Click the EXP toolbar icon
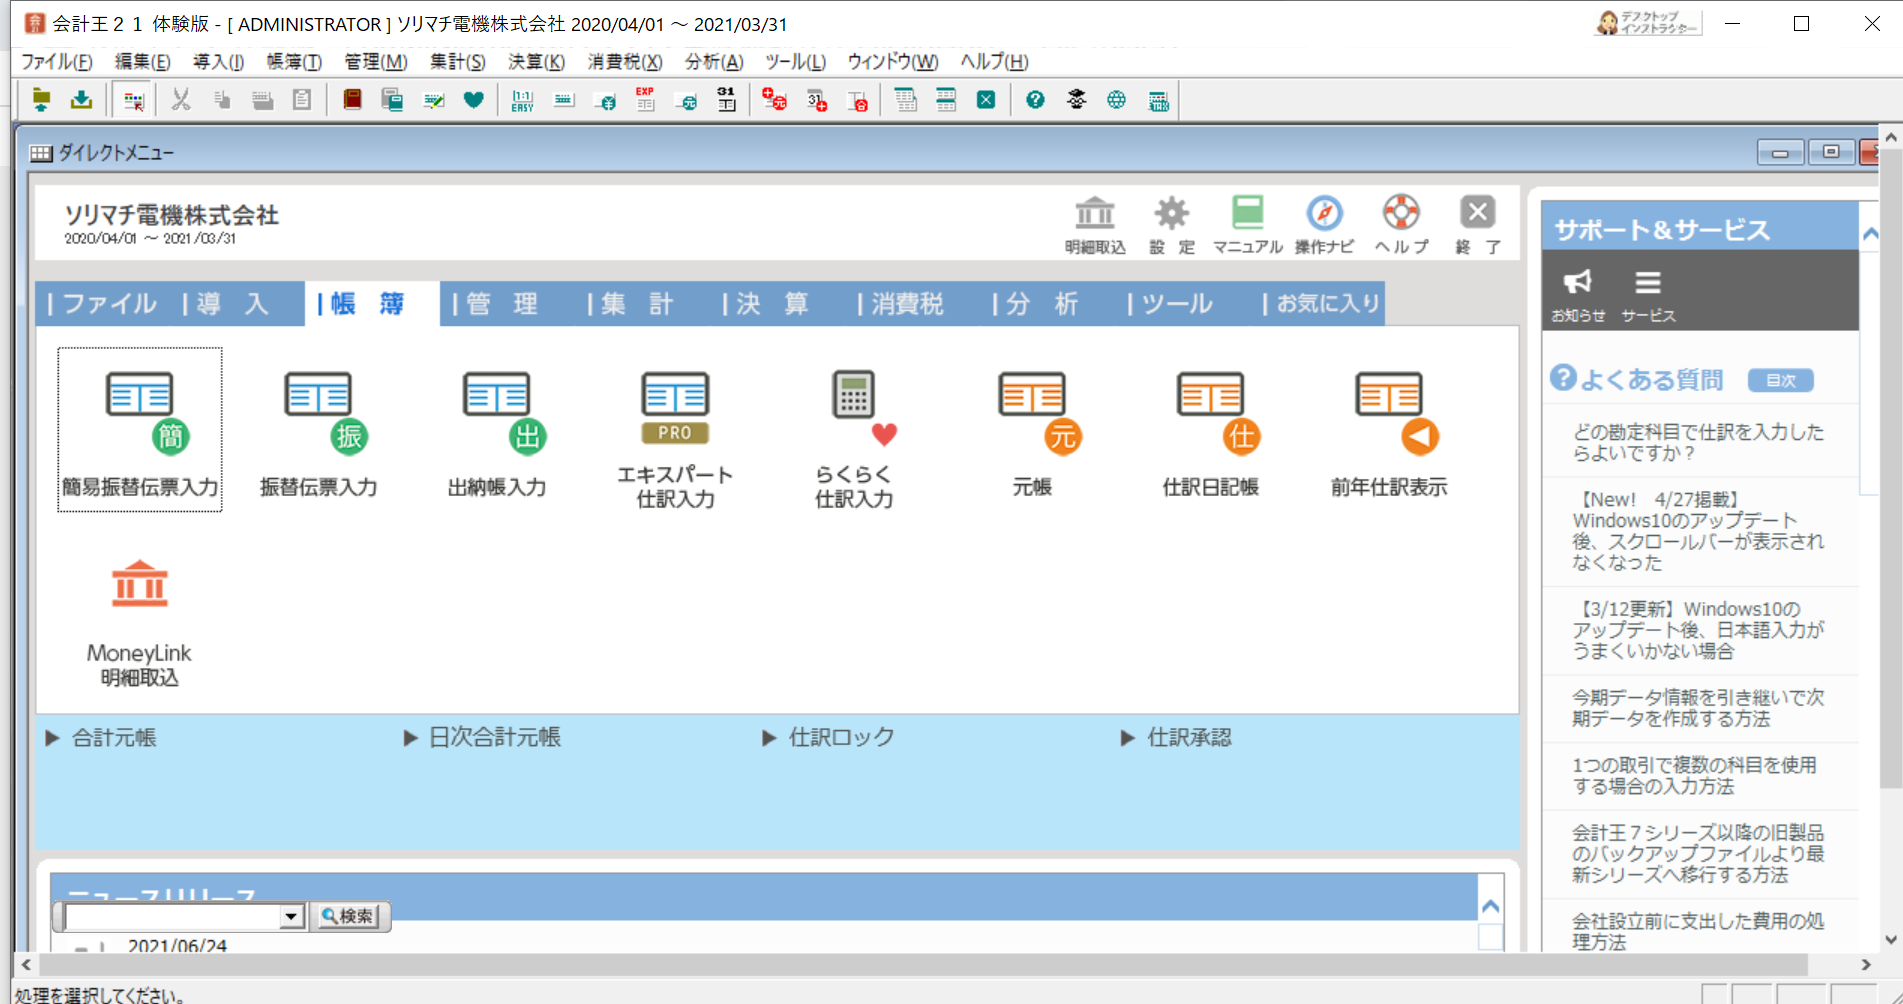 (x=645, y=100)
